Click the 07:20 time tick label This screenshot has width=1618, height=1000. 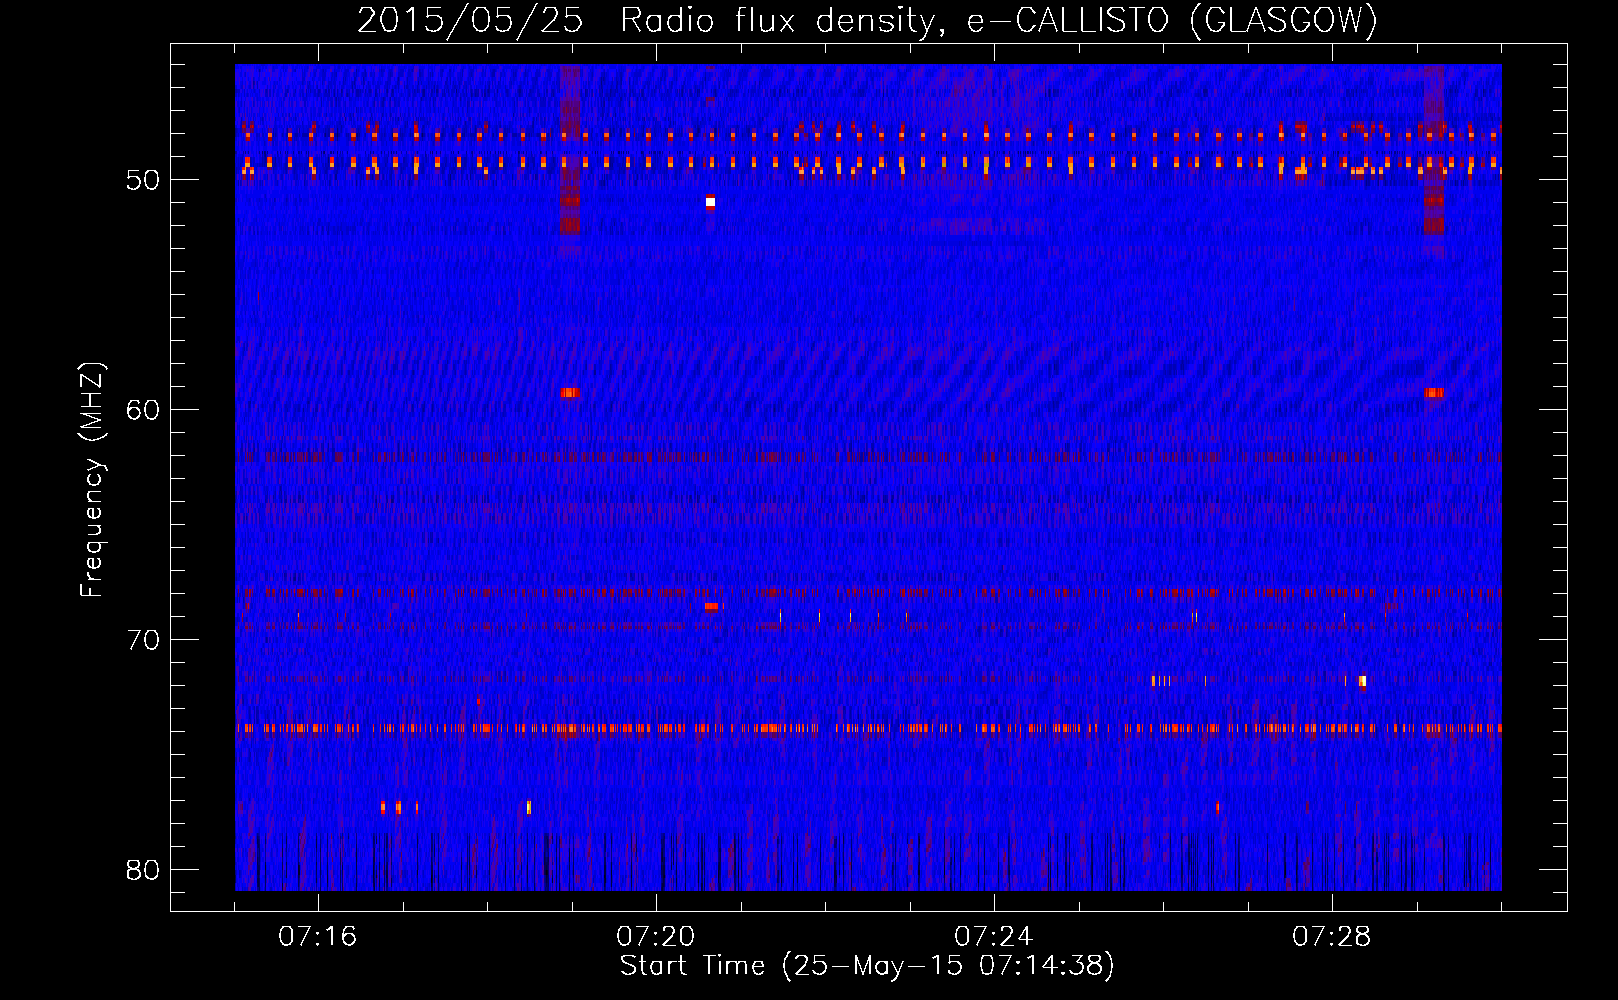coord(656,936)
